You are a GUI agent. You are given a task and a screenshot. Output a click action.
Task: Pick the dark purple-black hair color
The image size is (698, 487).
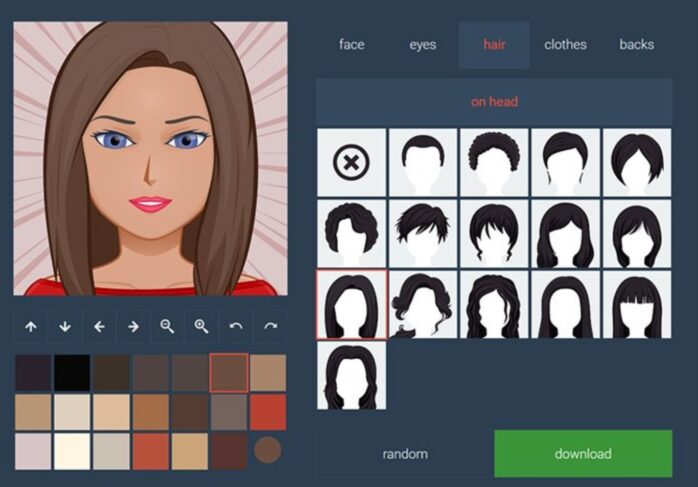tap(33, 373)
